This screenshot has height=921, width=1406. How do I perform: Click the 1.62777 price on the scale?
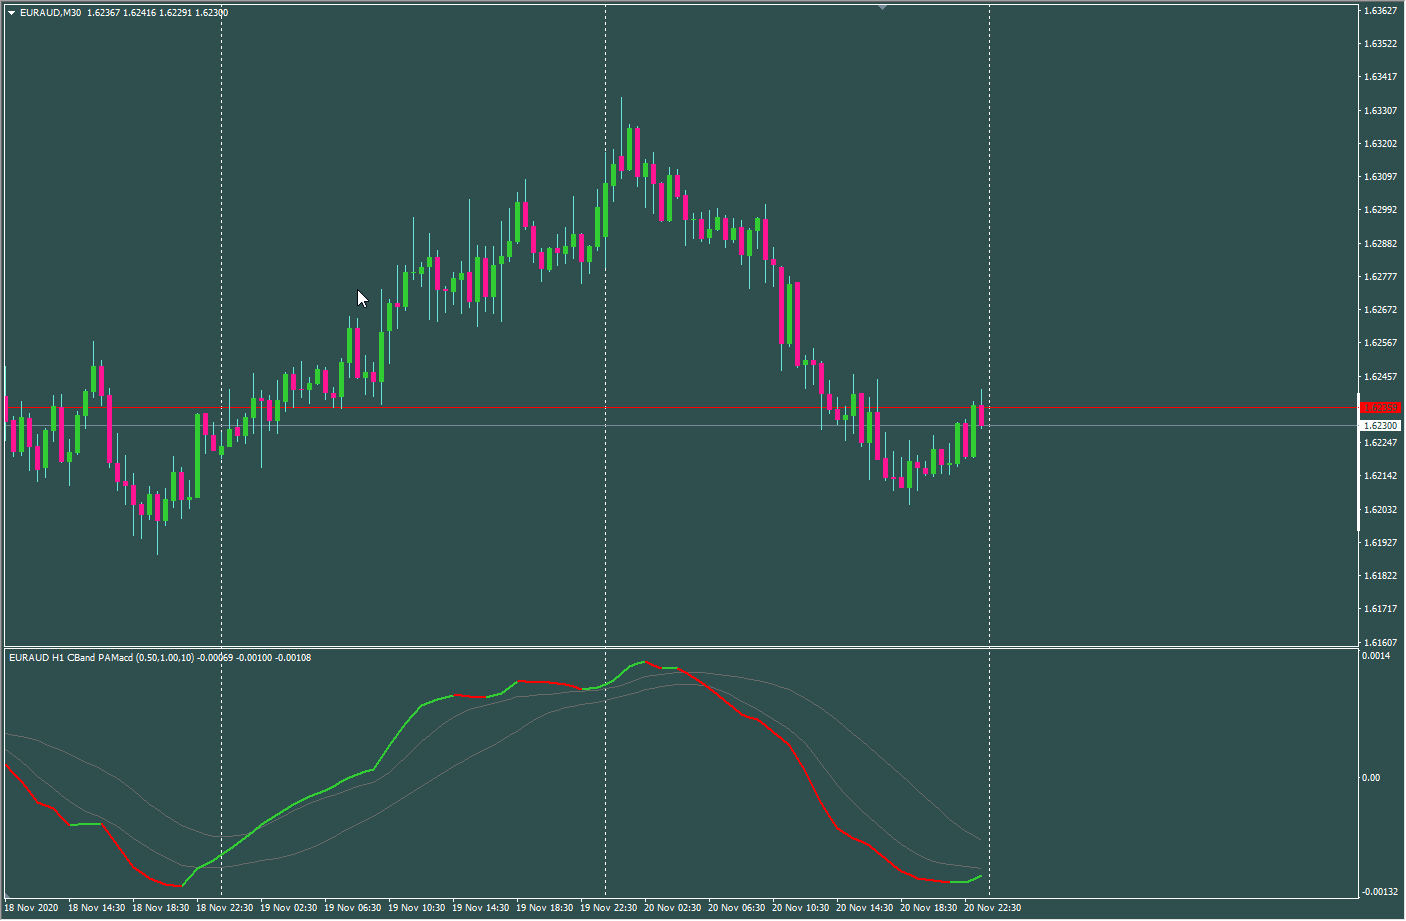click(1381, 277)
